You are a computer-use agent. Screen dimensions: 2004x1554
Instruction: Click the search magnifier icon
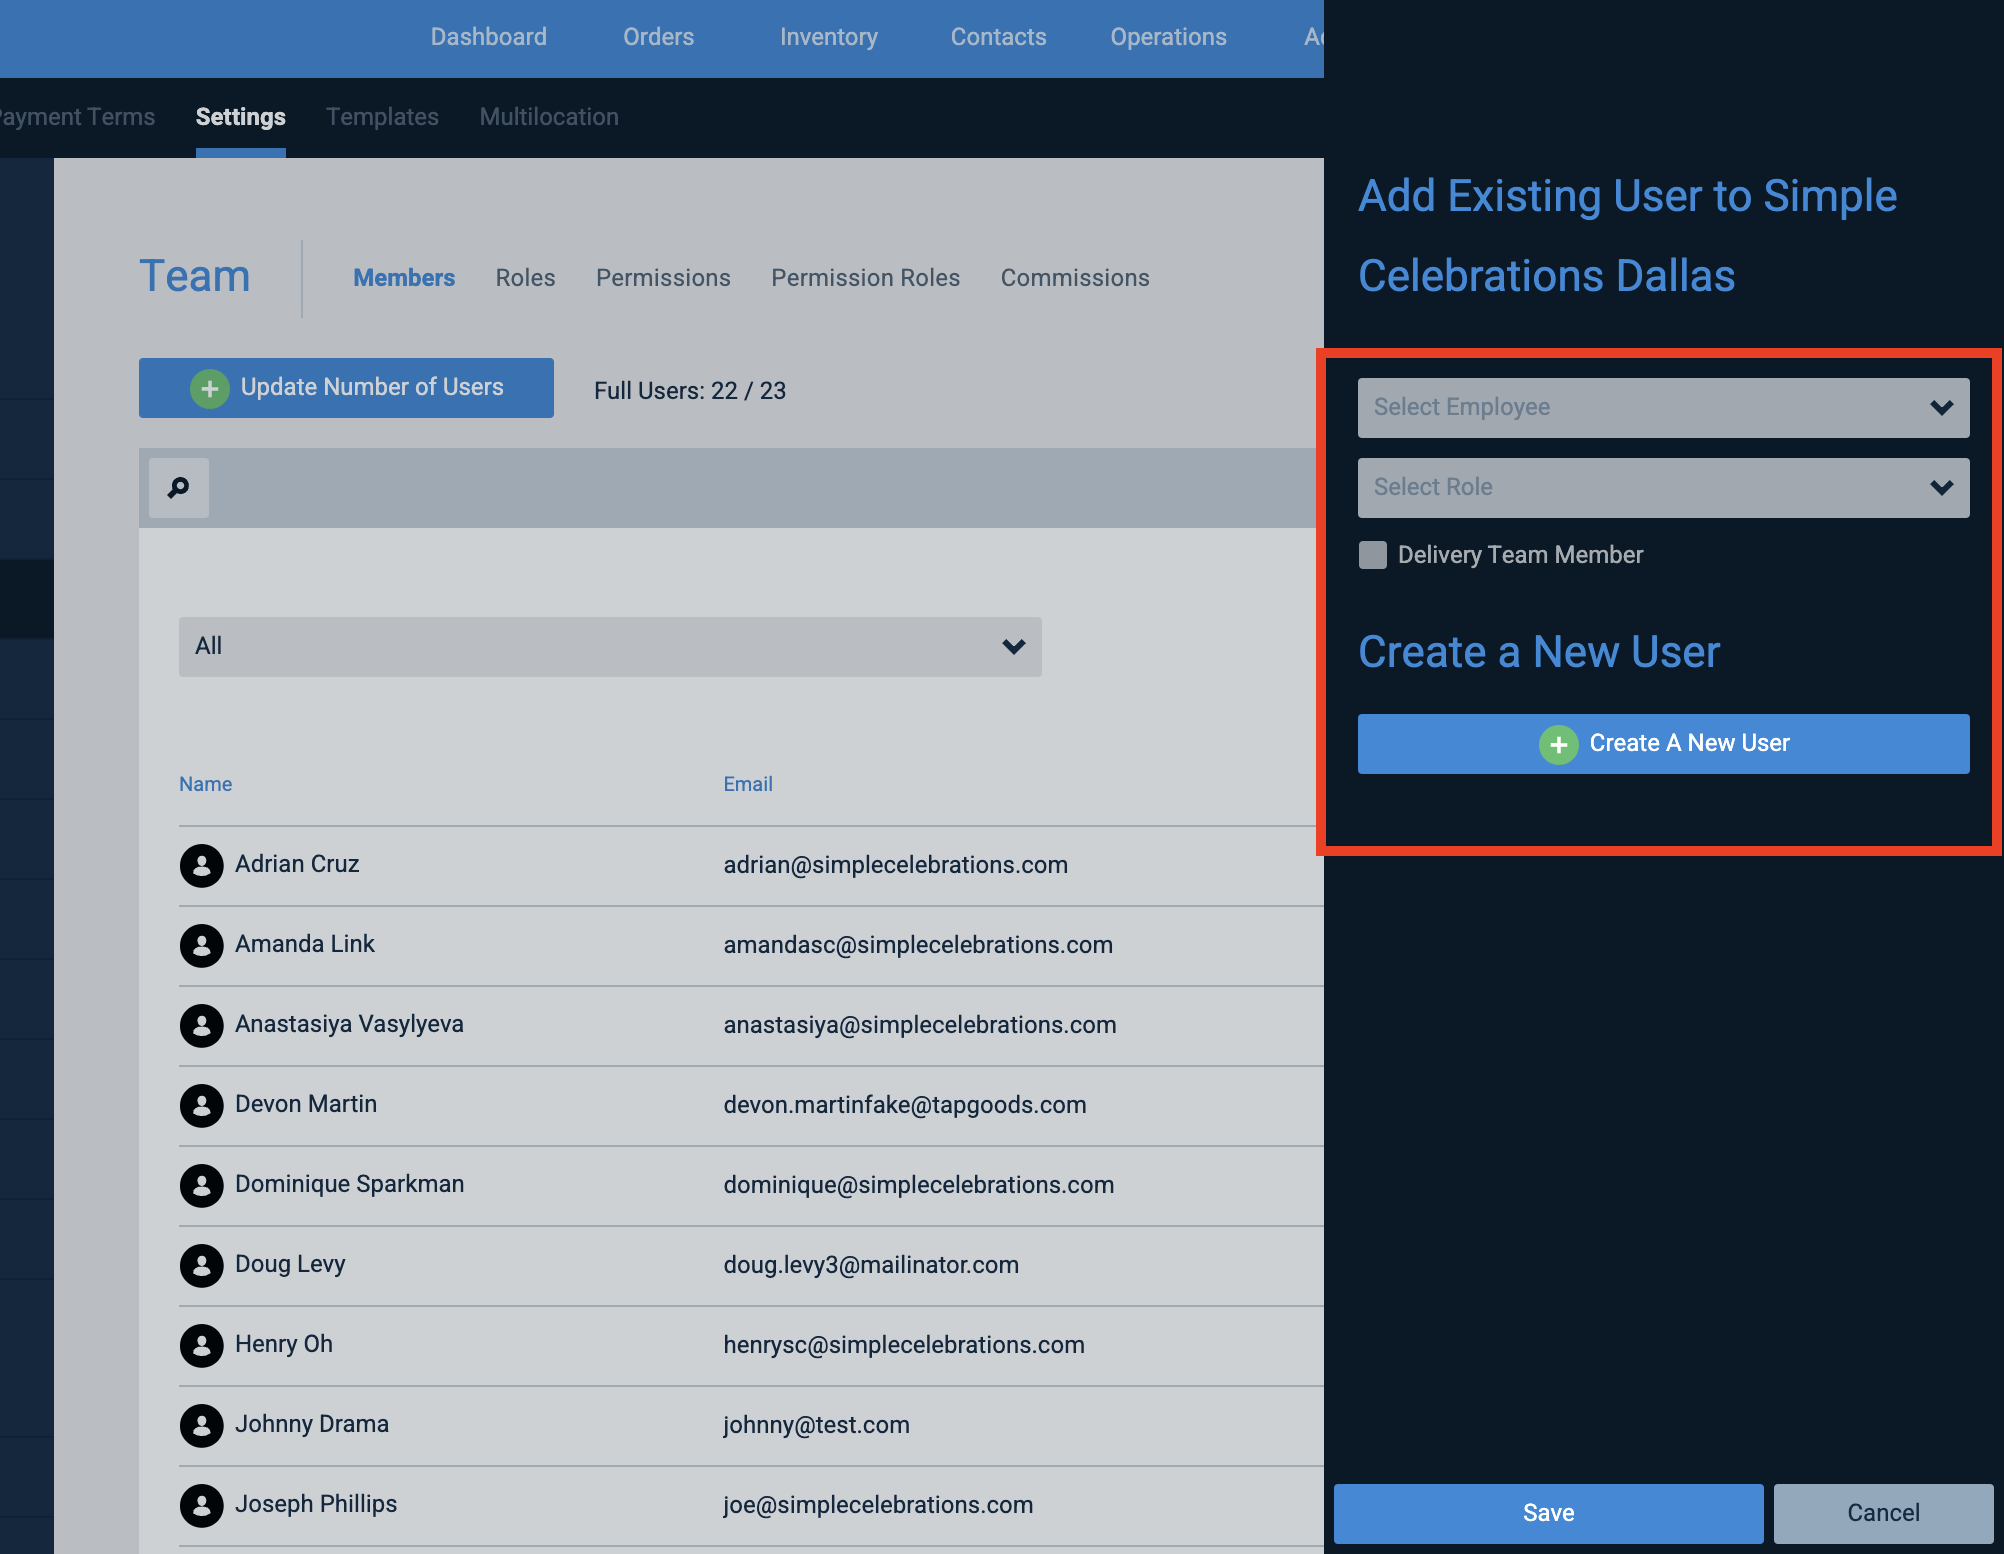tap(179, 488)
